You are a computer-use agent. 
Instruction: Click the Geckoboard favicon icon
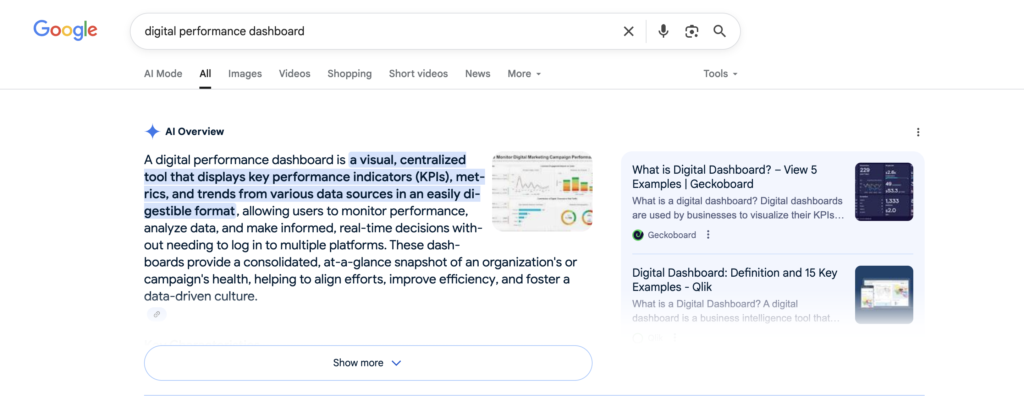(x=639, y=235)
